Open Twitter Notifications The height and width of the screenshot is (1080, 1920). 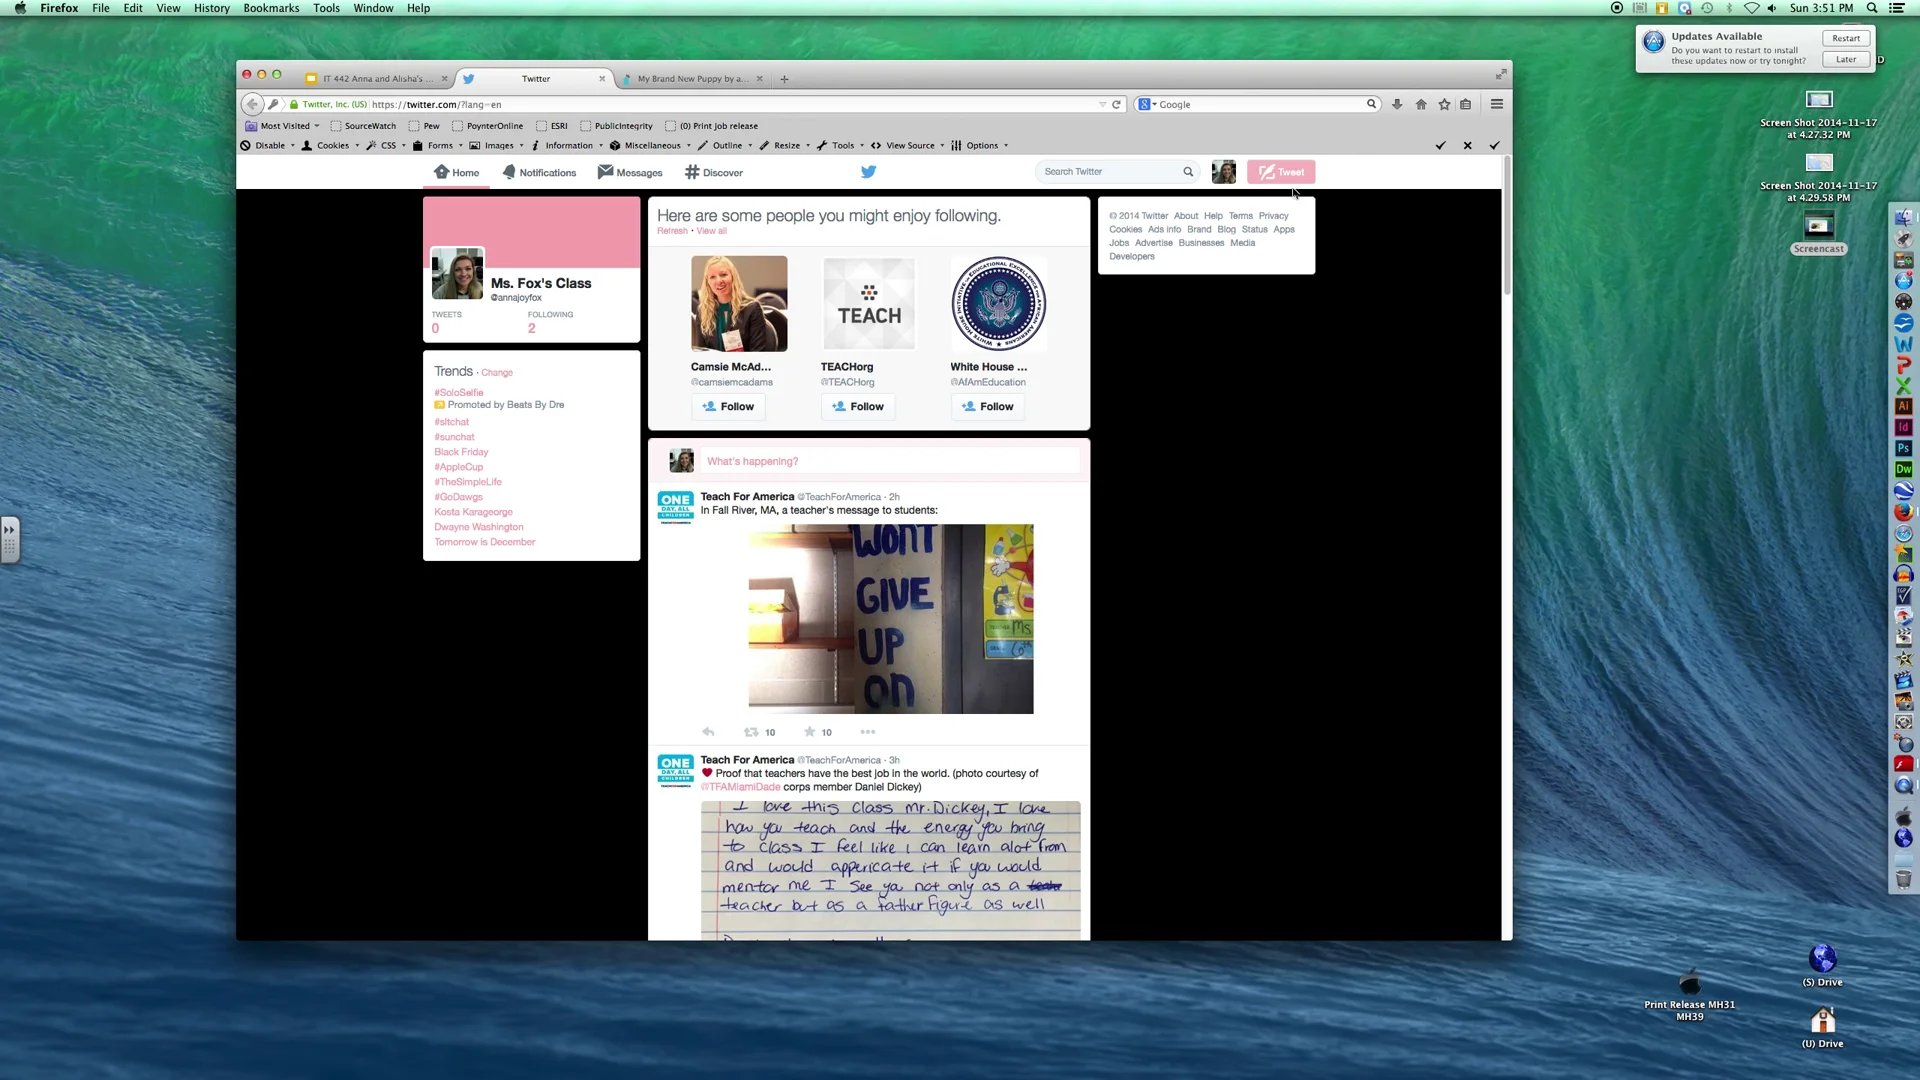pos(539,172)
